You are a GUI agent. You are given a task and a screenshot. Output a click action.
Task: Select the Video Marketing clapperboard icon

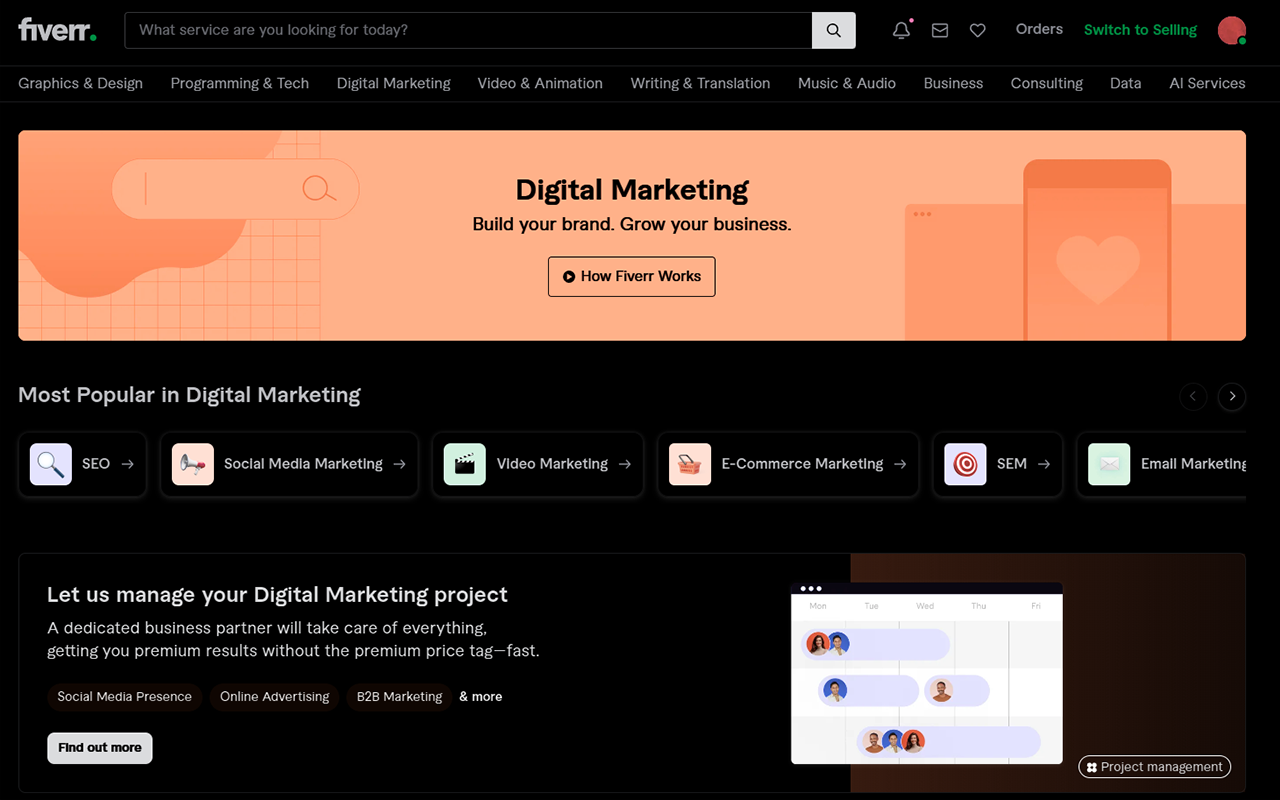(464, 464)
